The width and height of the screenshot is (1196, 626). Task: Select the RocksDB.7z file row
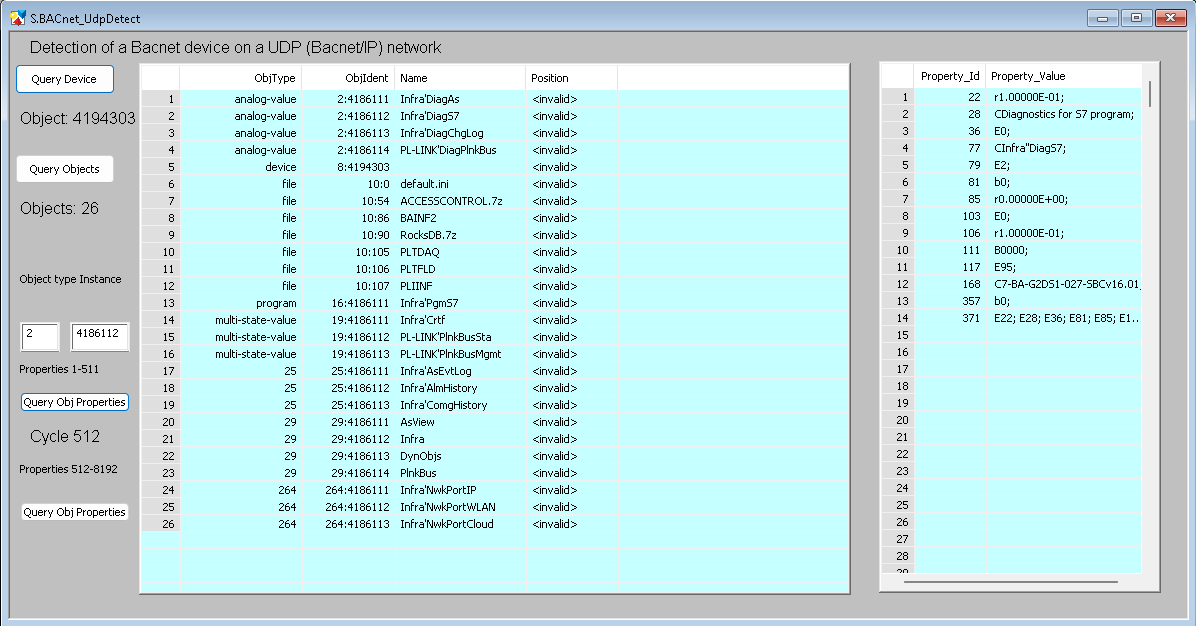(432, 235)
